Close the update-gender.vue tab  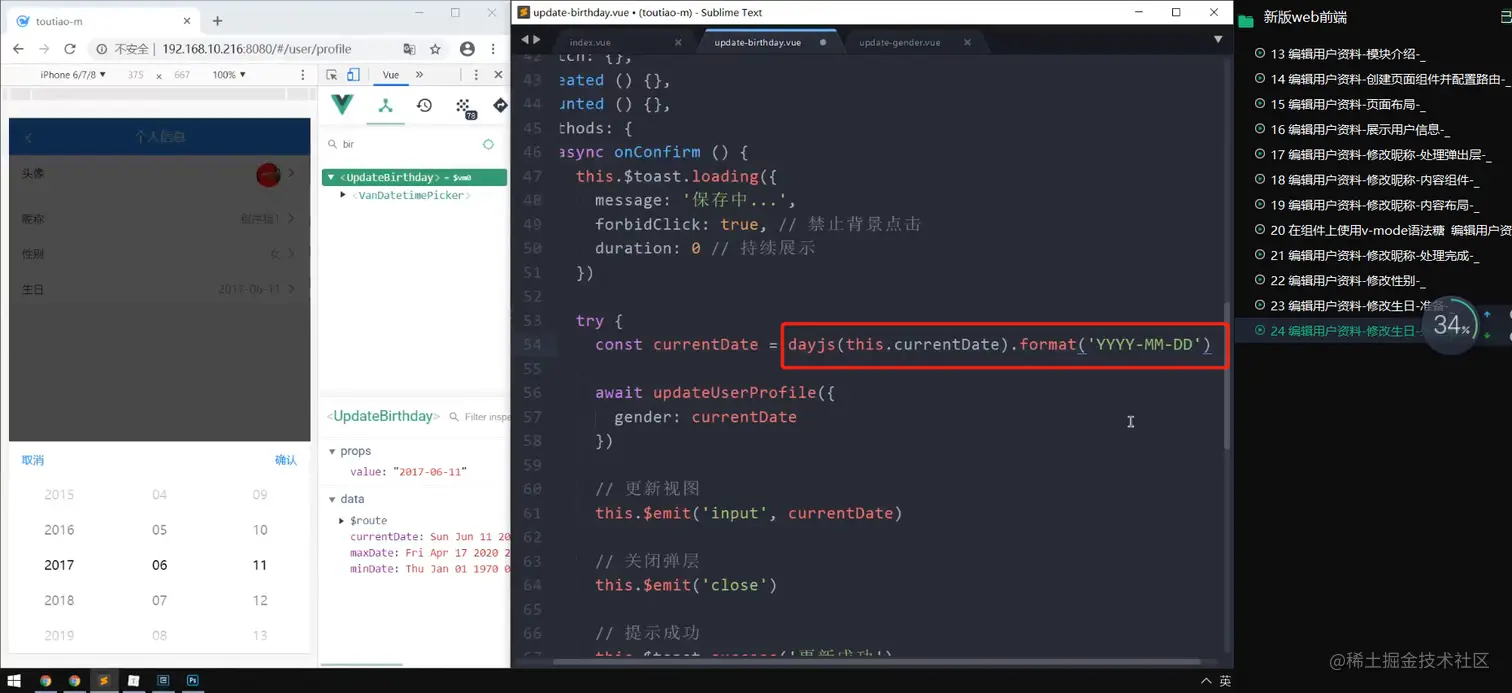coord(967,42)
